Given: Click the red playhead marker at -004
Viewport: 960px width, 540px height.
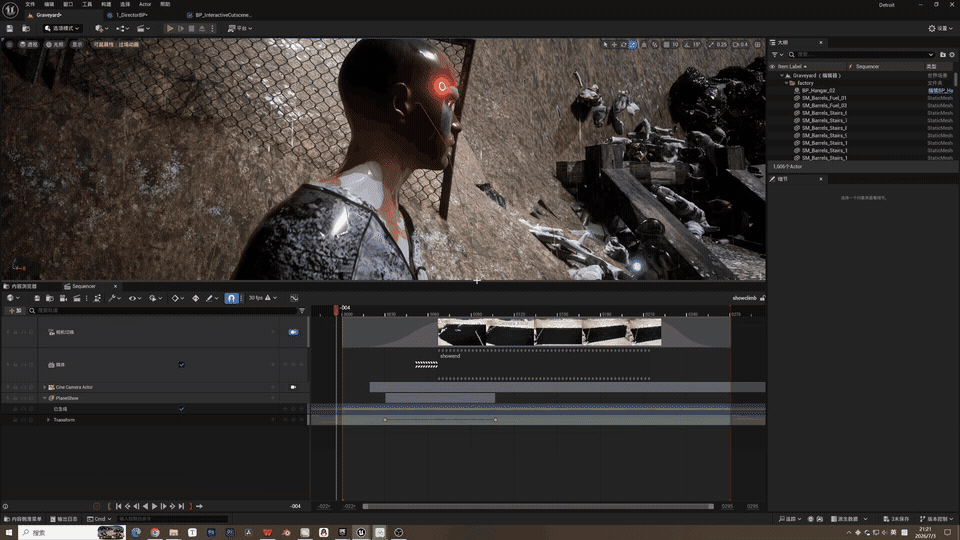Looking at the screenshot, I should coord(336,310).
